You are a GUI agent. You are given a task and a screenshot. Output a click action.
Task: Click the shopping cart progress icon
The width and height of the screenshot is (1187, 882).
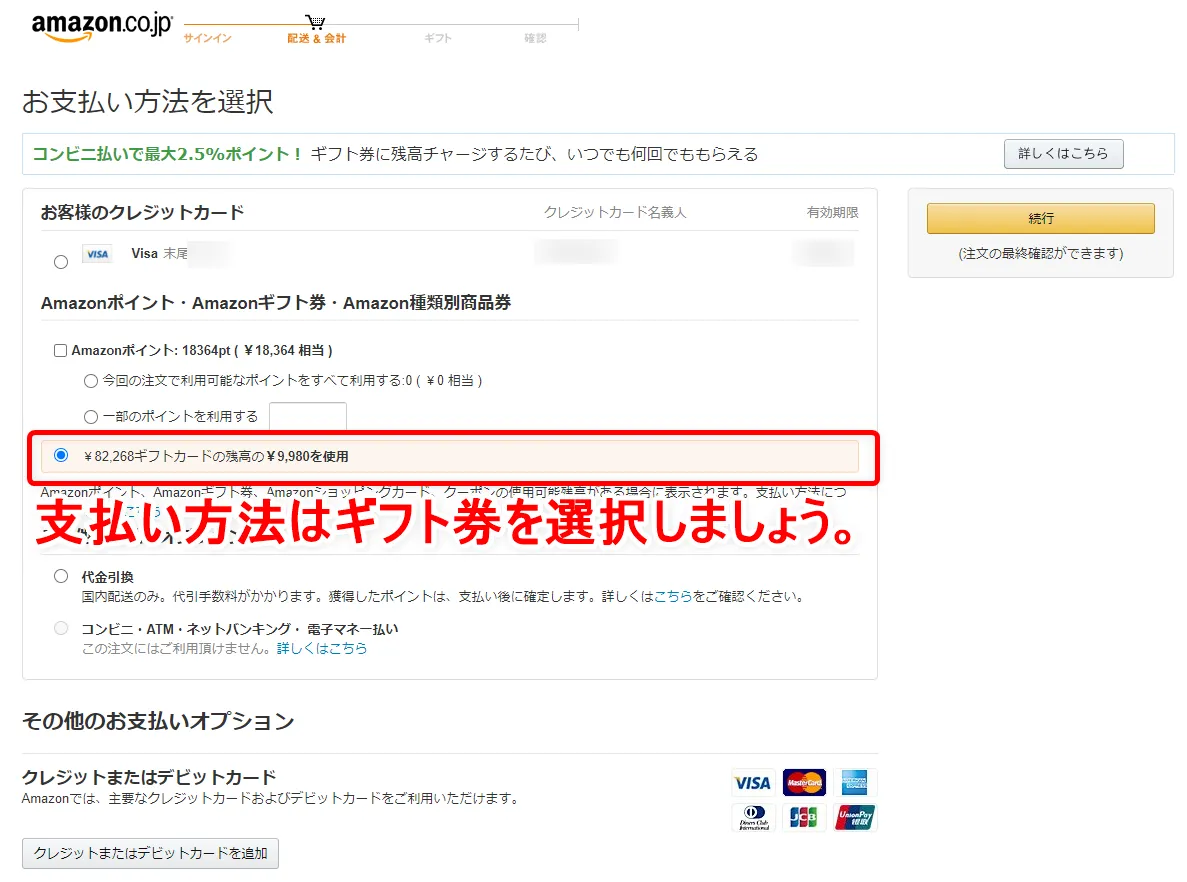[x=316, y=21]
